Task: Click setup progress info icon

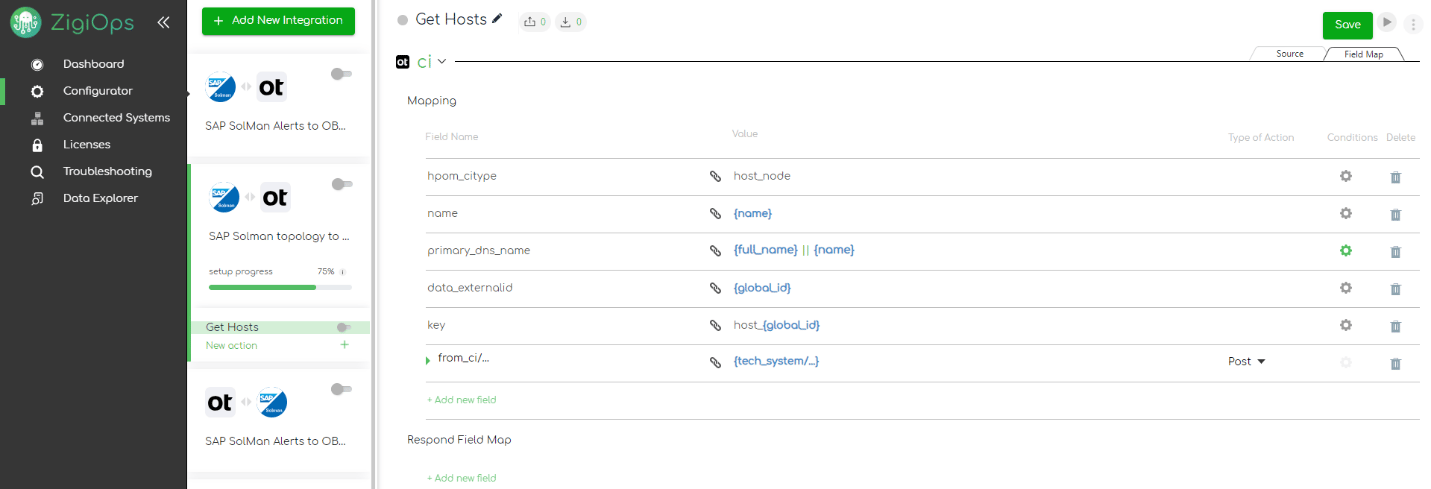Action: [343, 271]
